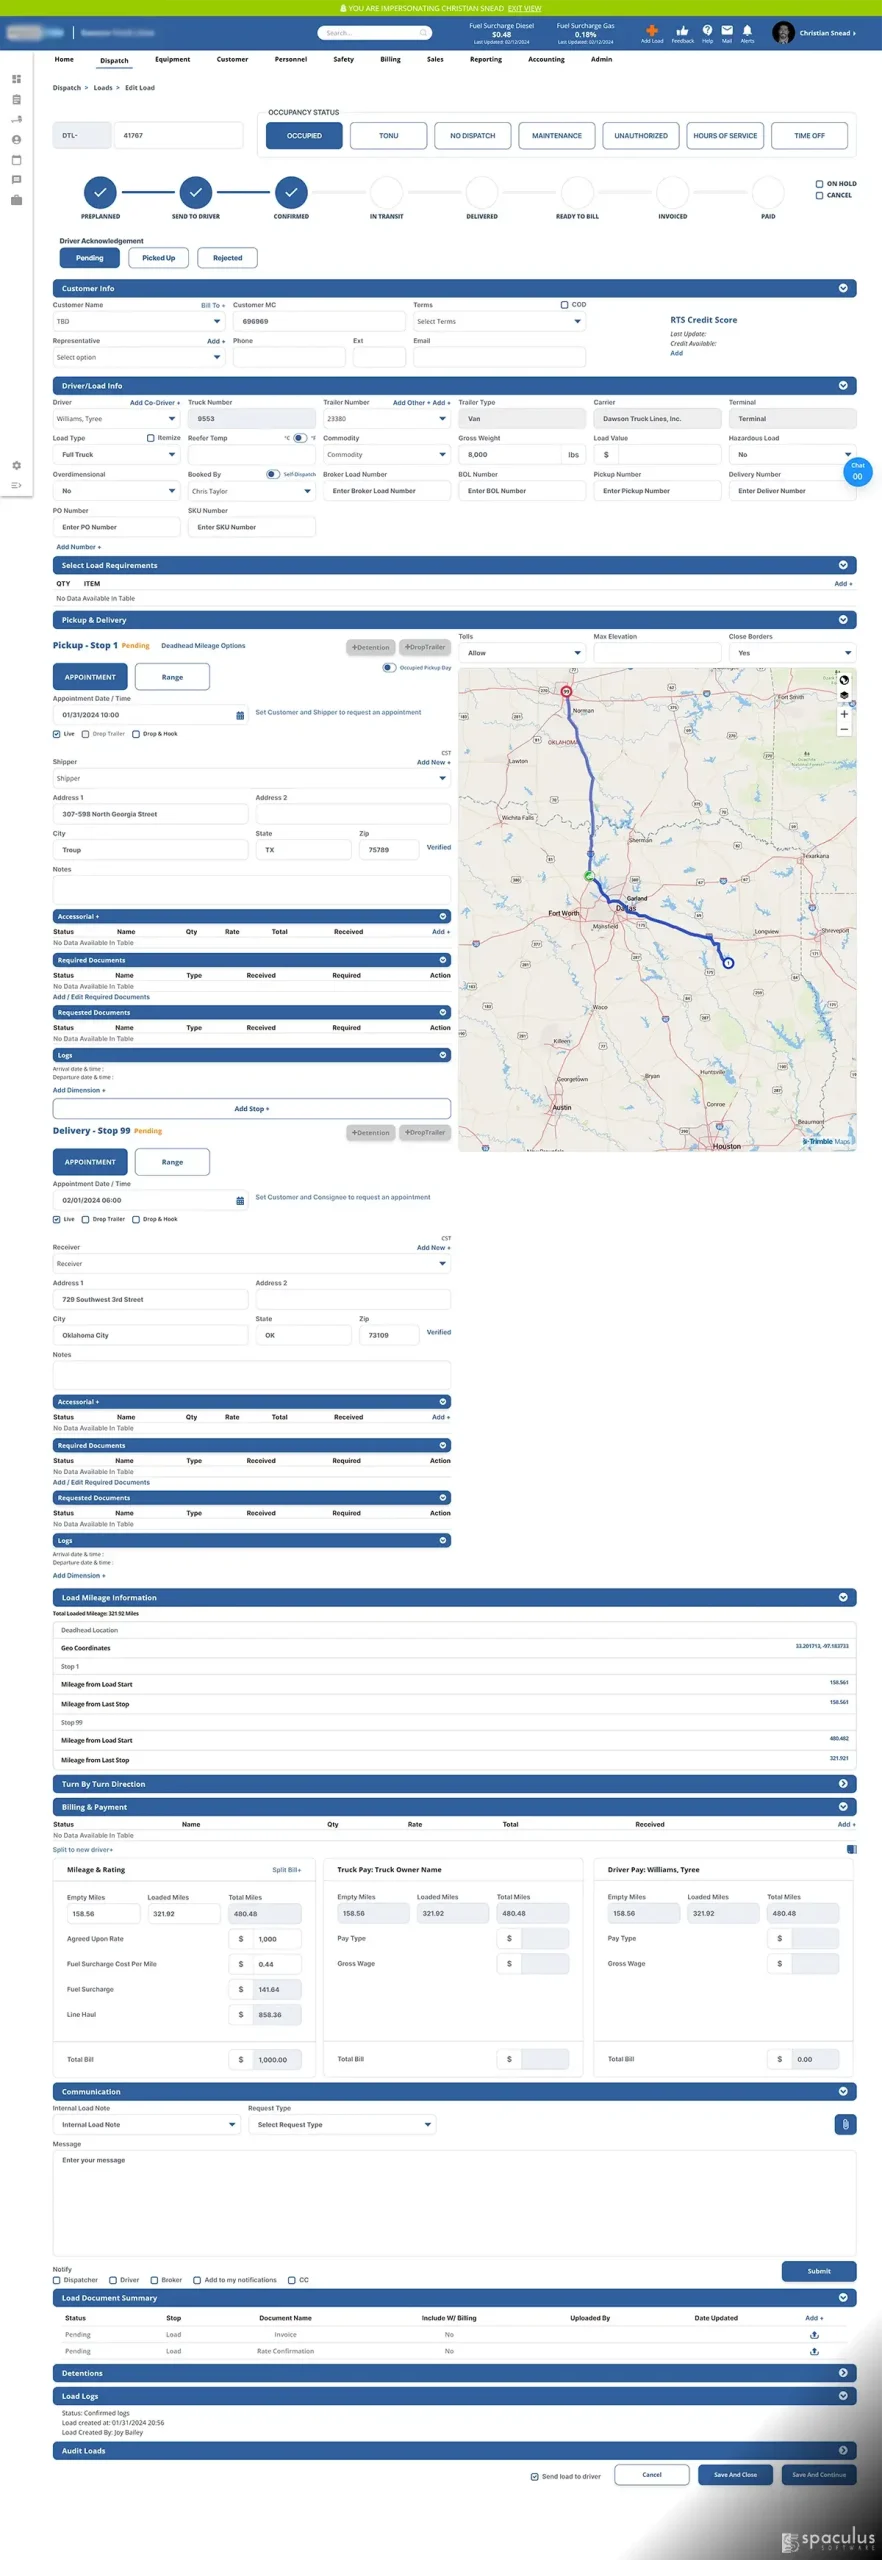The height and width of the screenshot is (2560, 882).
Task: Upload document for Invoice row
Action: pos(814,2334)
